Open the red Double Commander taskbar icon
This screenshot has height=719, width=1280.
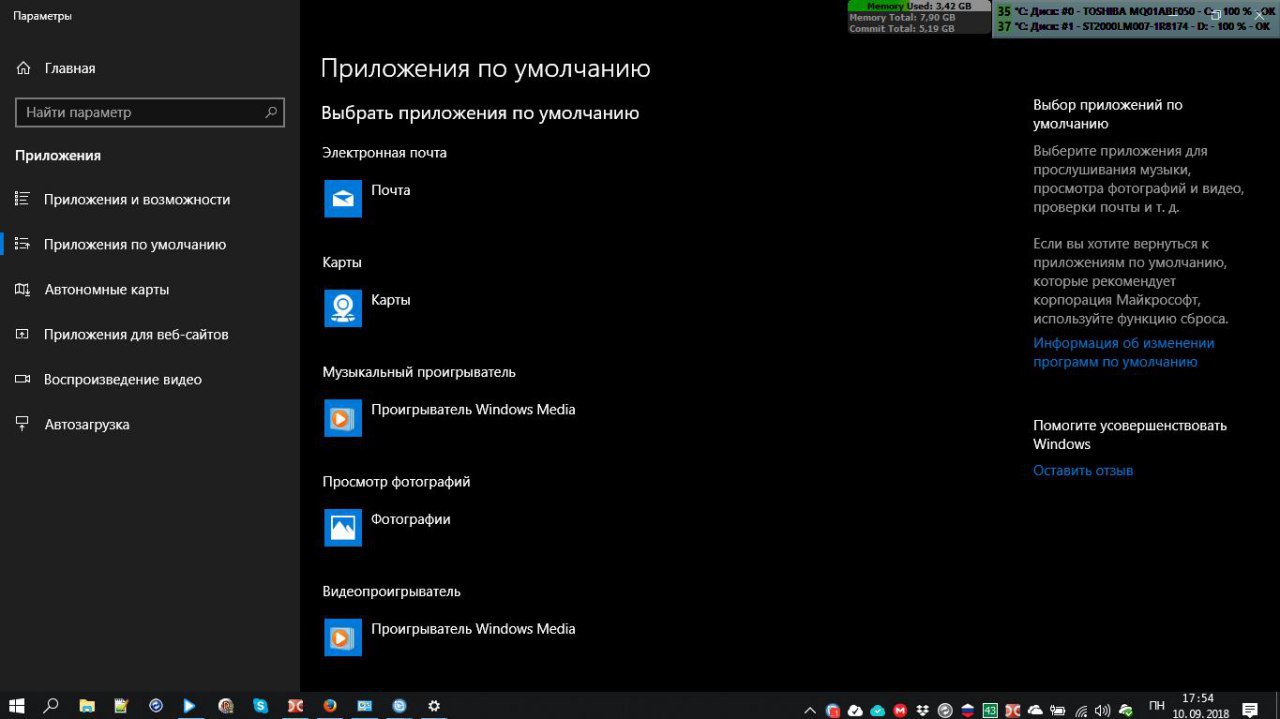click(295, 705)
